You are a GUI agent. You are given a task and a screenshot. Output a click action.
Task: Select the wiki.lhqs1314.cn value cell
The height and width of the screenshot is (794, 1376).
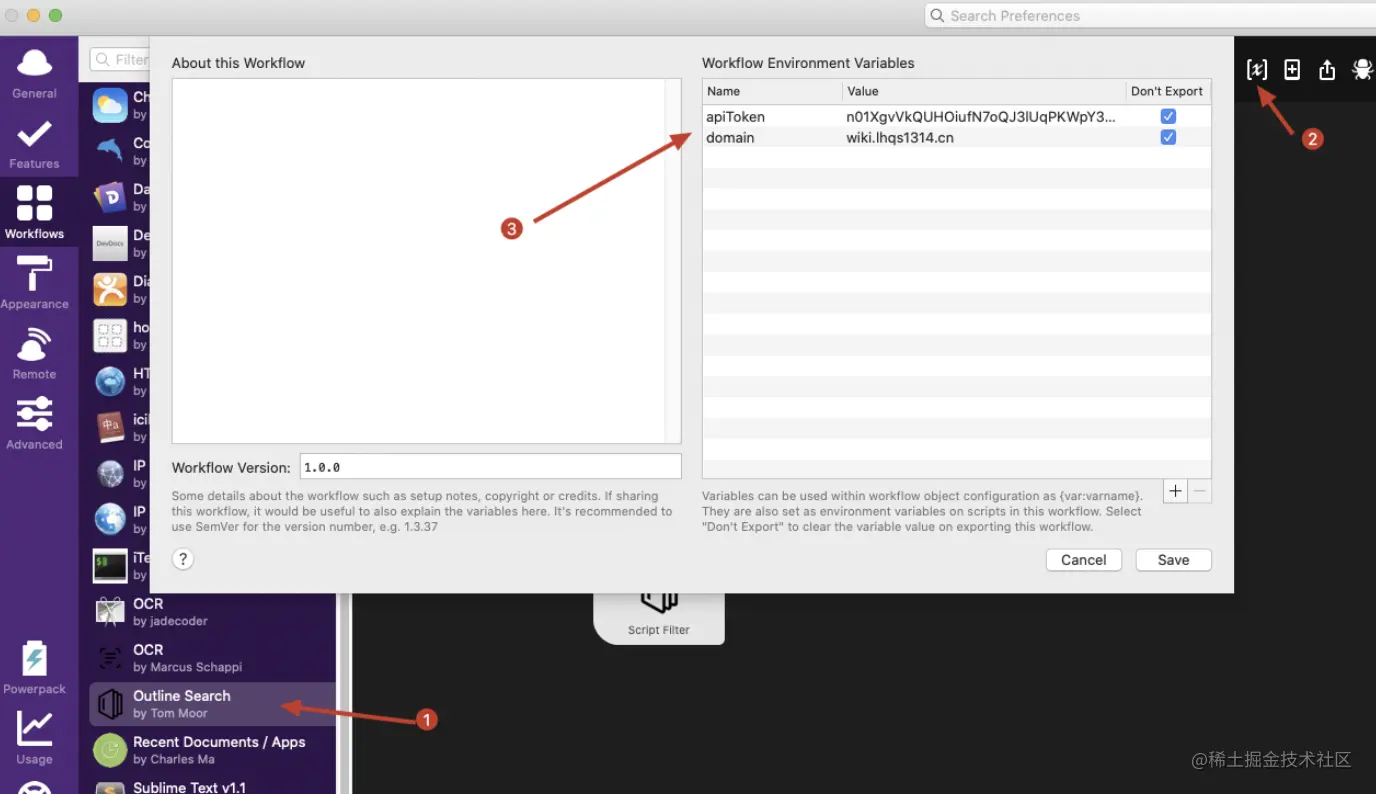[900, 138]
